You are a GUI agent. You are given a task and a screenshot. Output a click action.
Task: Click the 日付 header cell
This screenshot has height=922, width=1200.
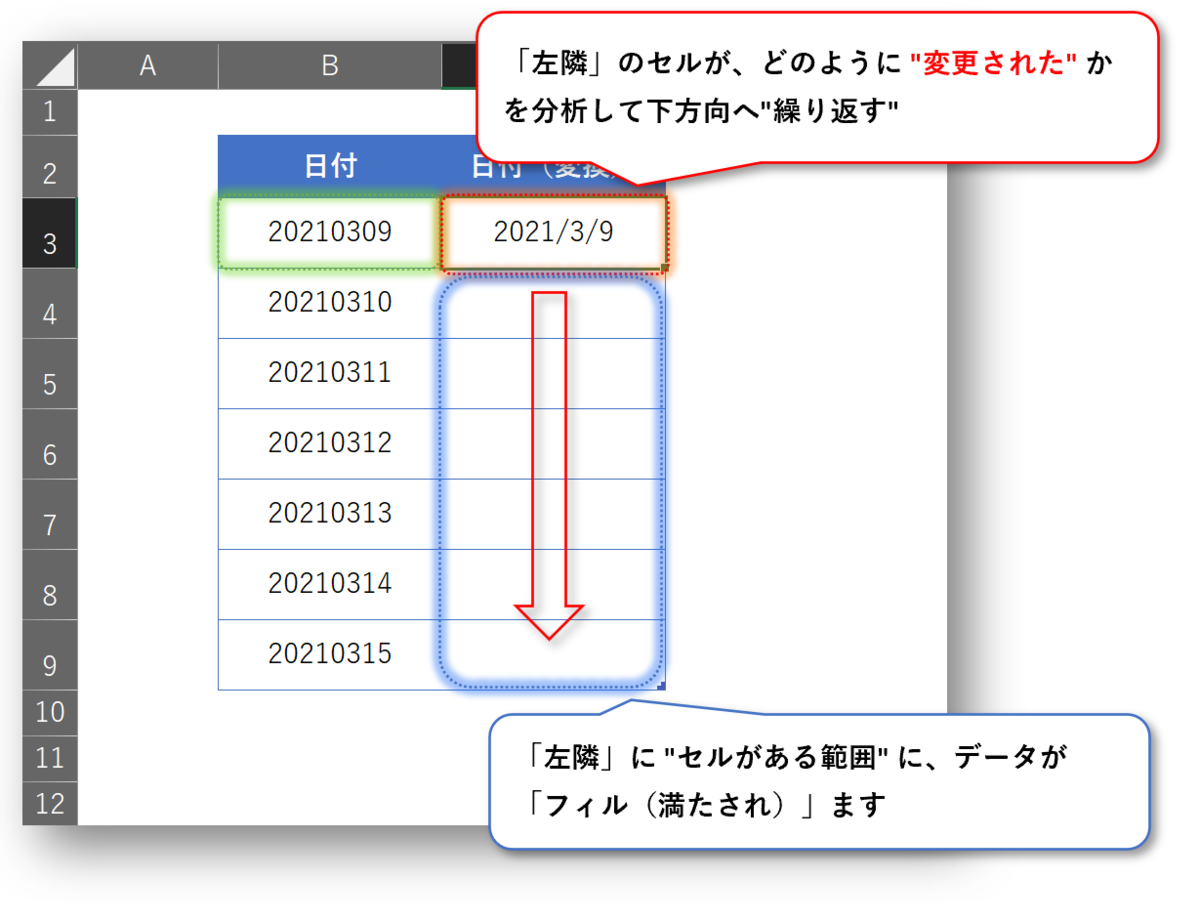(330, 166)
